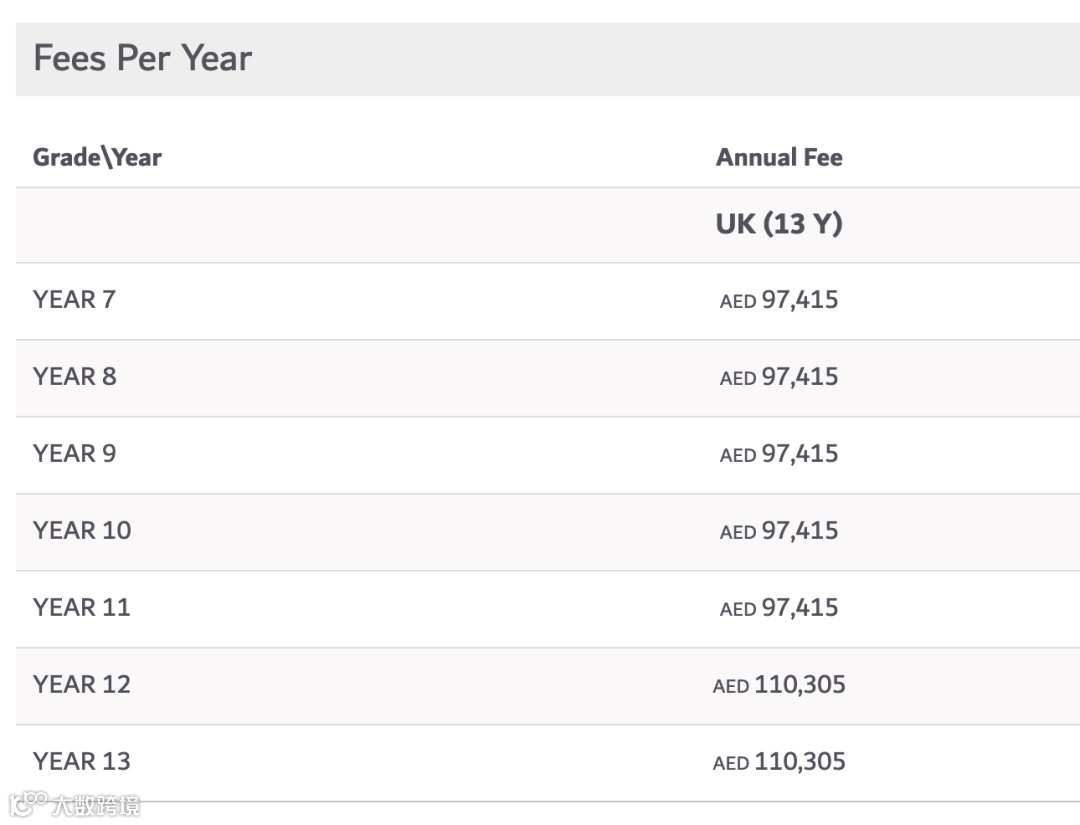This screenshot has height=825, width=1080.
Task: Click the Fees Per Year heading
Action: pyautogui.click(x=142, y=58)
